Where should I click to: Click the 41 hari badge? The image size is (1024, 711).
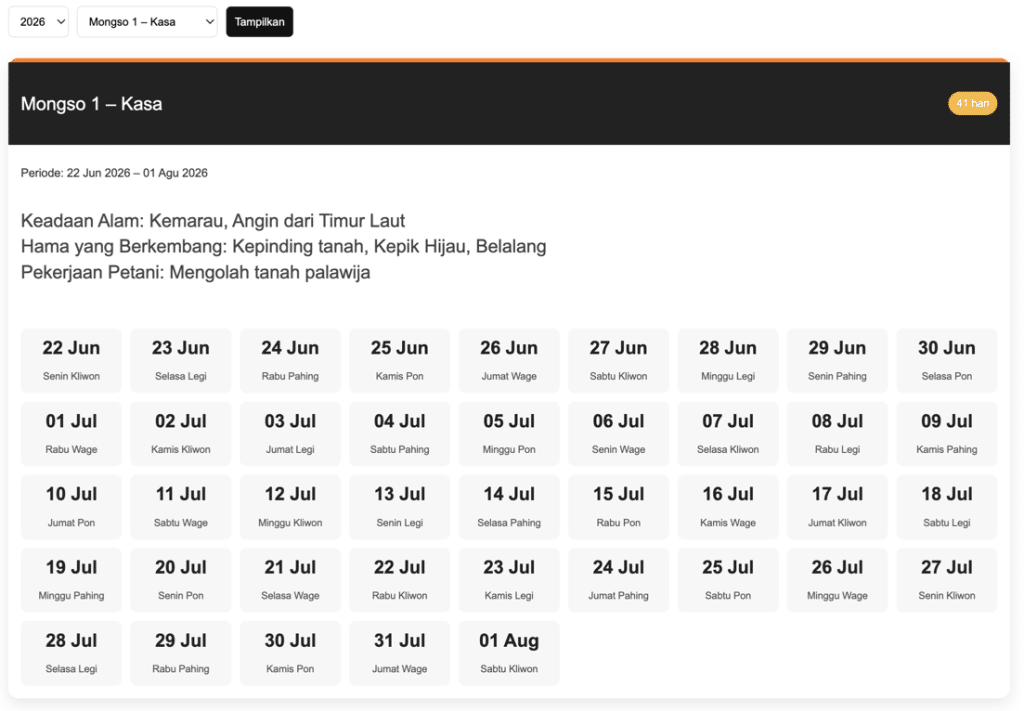tap(972, 104)
